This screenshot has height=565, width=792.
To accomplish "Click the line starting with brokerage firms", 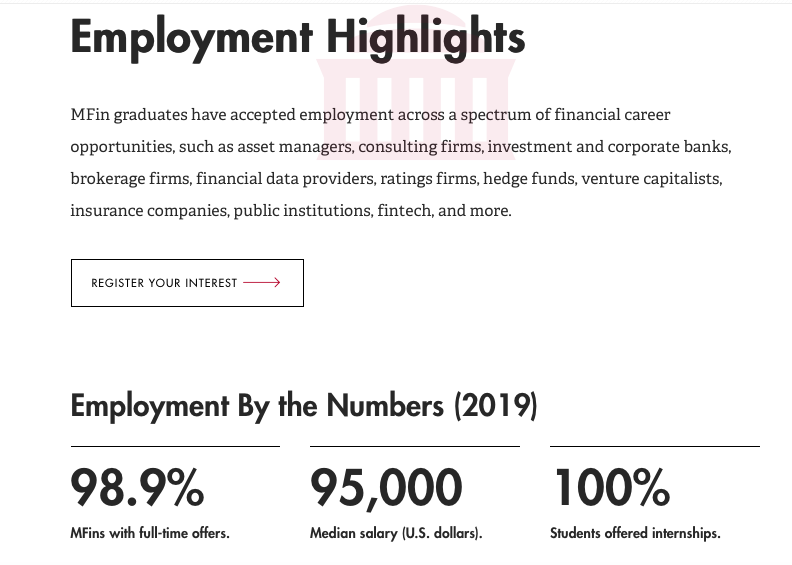I will (x=397, y=179).
